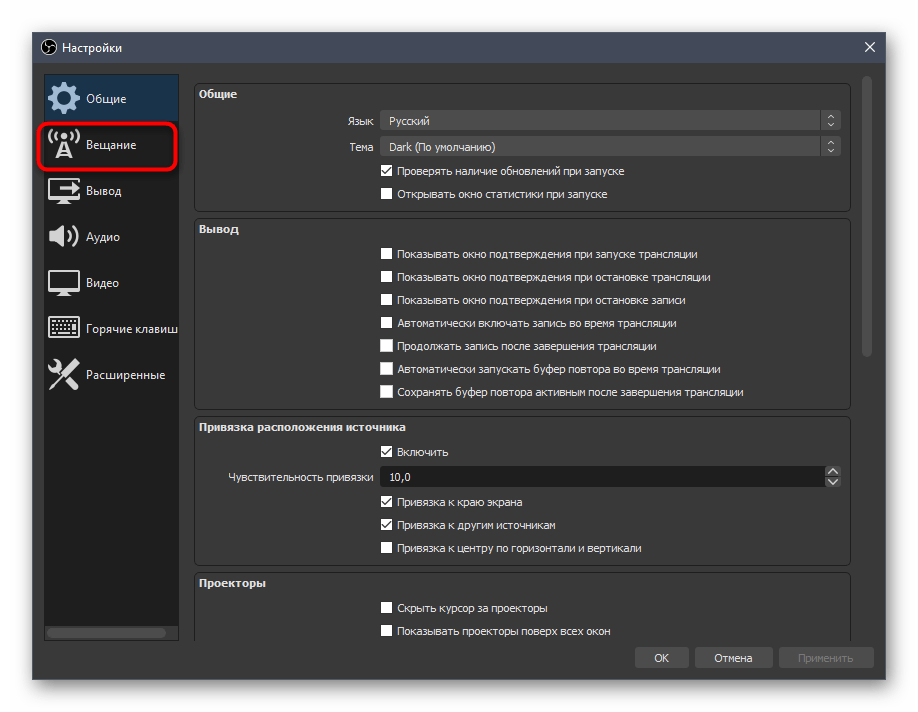Click the sidebar horizontal scrollbar
Viewport: 918px width, 712px height.
pyautogui.click(x=106, y=632)
